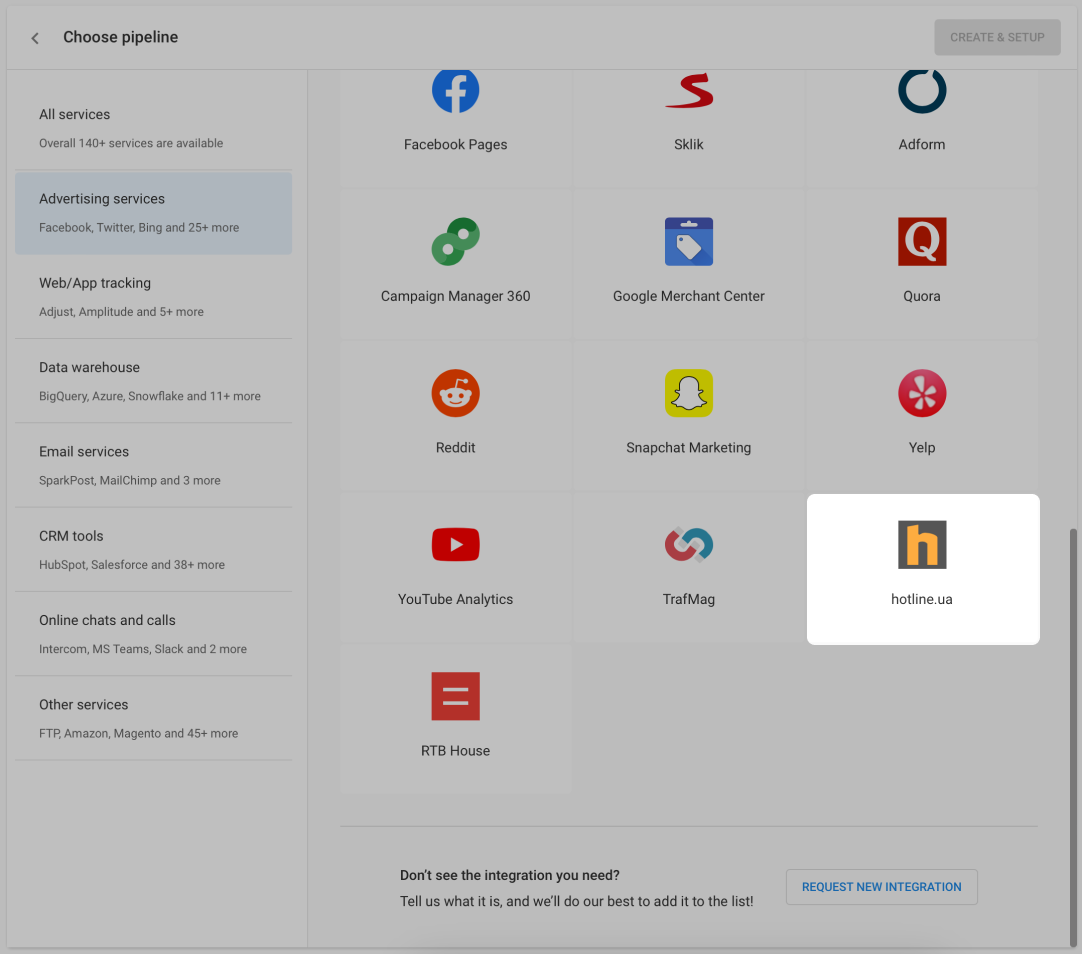The height and width of the screenshot is (954, 1082).
Task: Click 'Intercom, MS Teams, Slack and 2 more' text
Action: tap(143, 649)
